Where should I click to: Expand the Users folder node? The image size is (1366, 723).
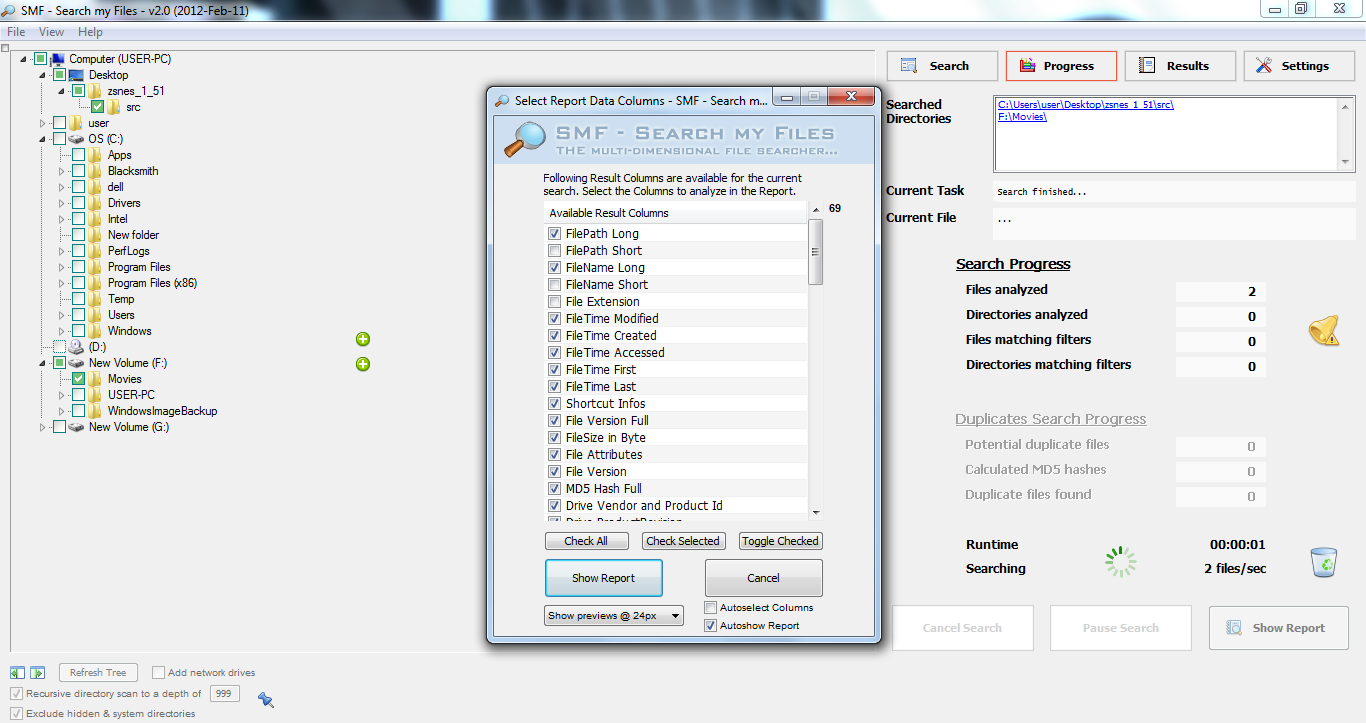tap(62, 315)
